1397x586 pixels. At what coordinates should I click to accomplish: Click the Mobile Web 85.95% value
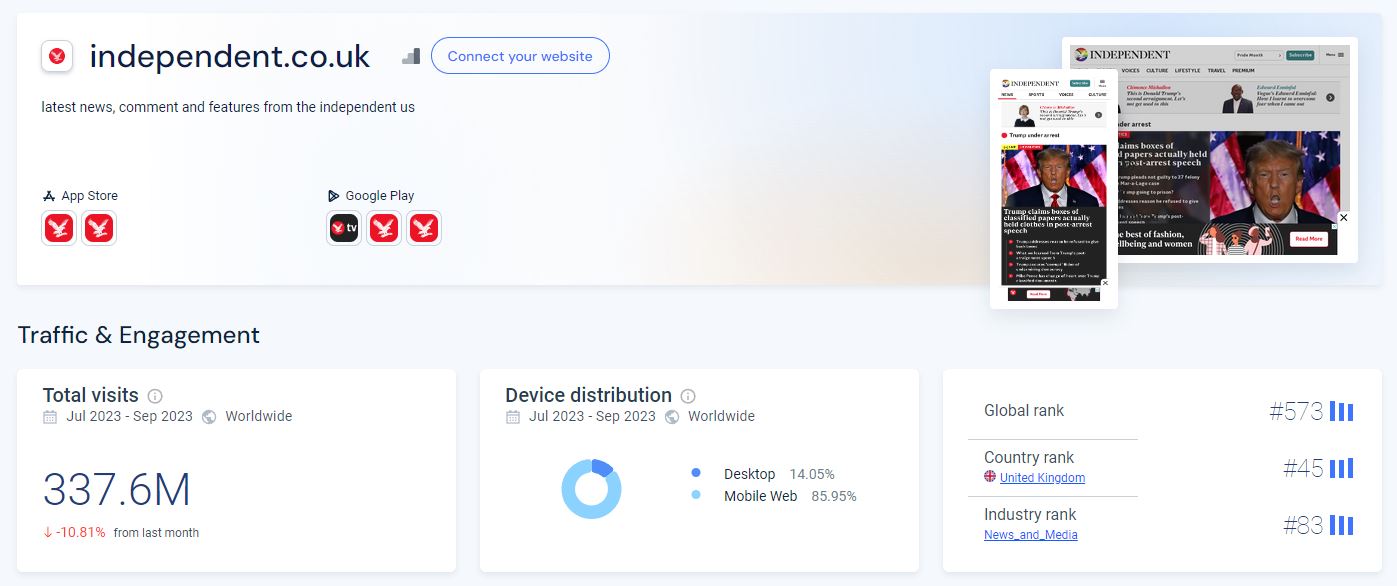[x=834, y=496]
